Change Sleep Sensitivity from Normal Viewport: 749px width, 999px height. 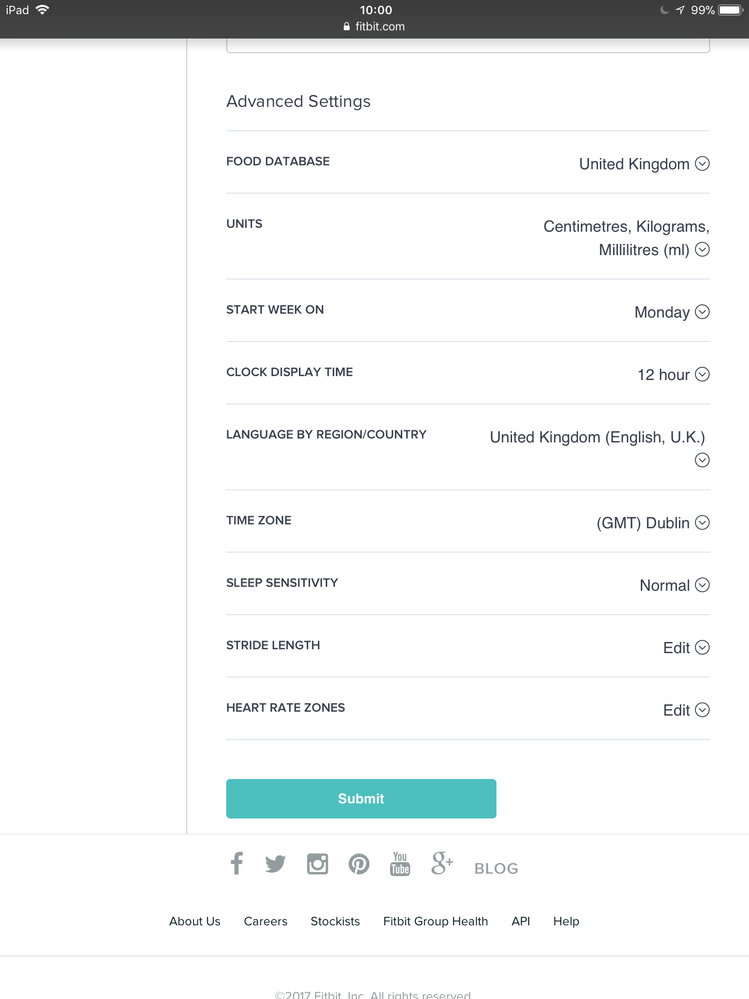click(x=702, y=585)
